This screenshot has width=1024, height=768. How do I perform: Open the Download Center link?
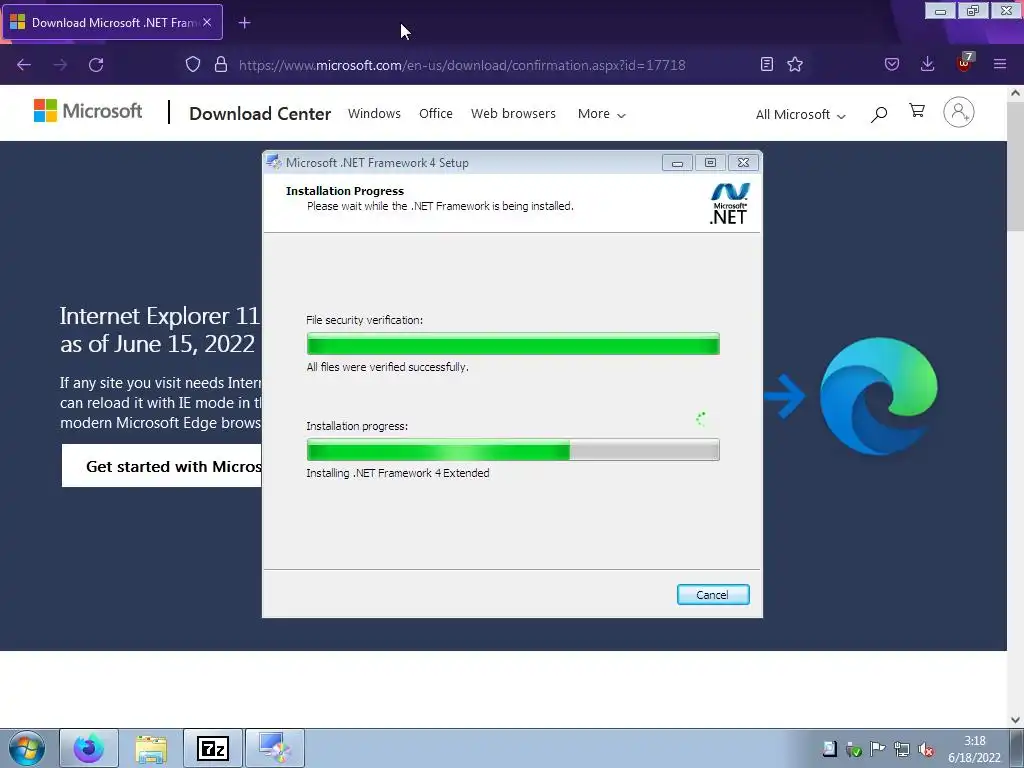(x=260, y=114)
